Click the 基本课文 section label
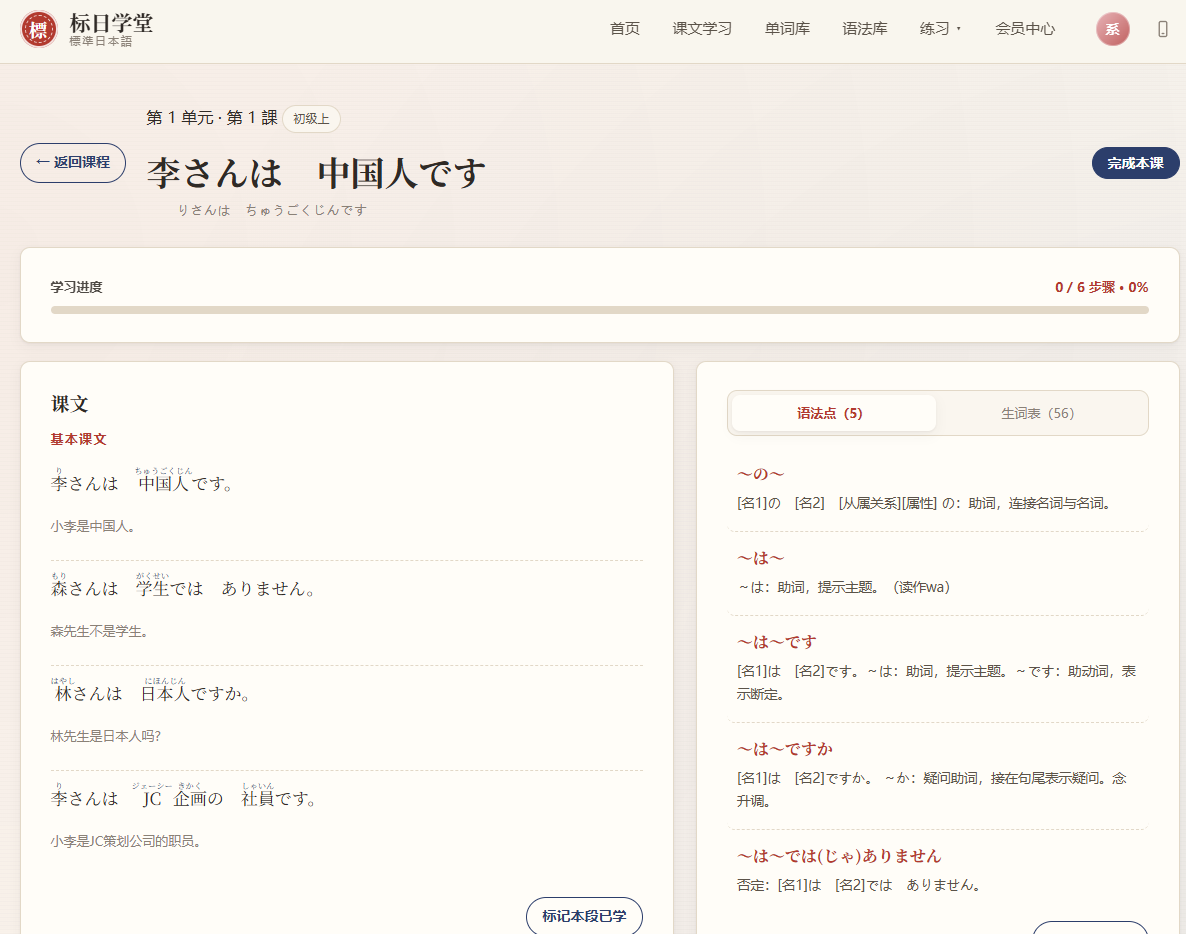Viewport: 1186px width, 934px height. 79,439
